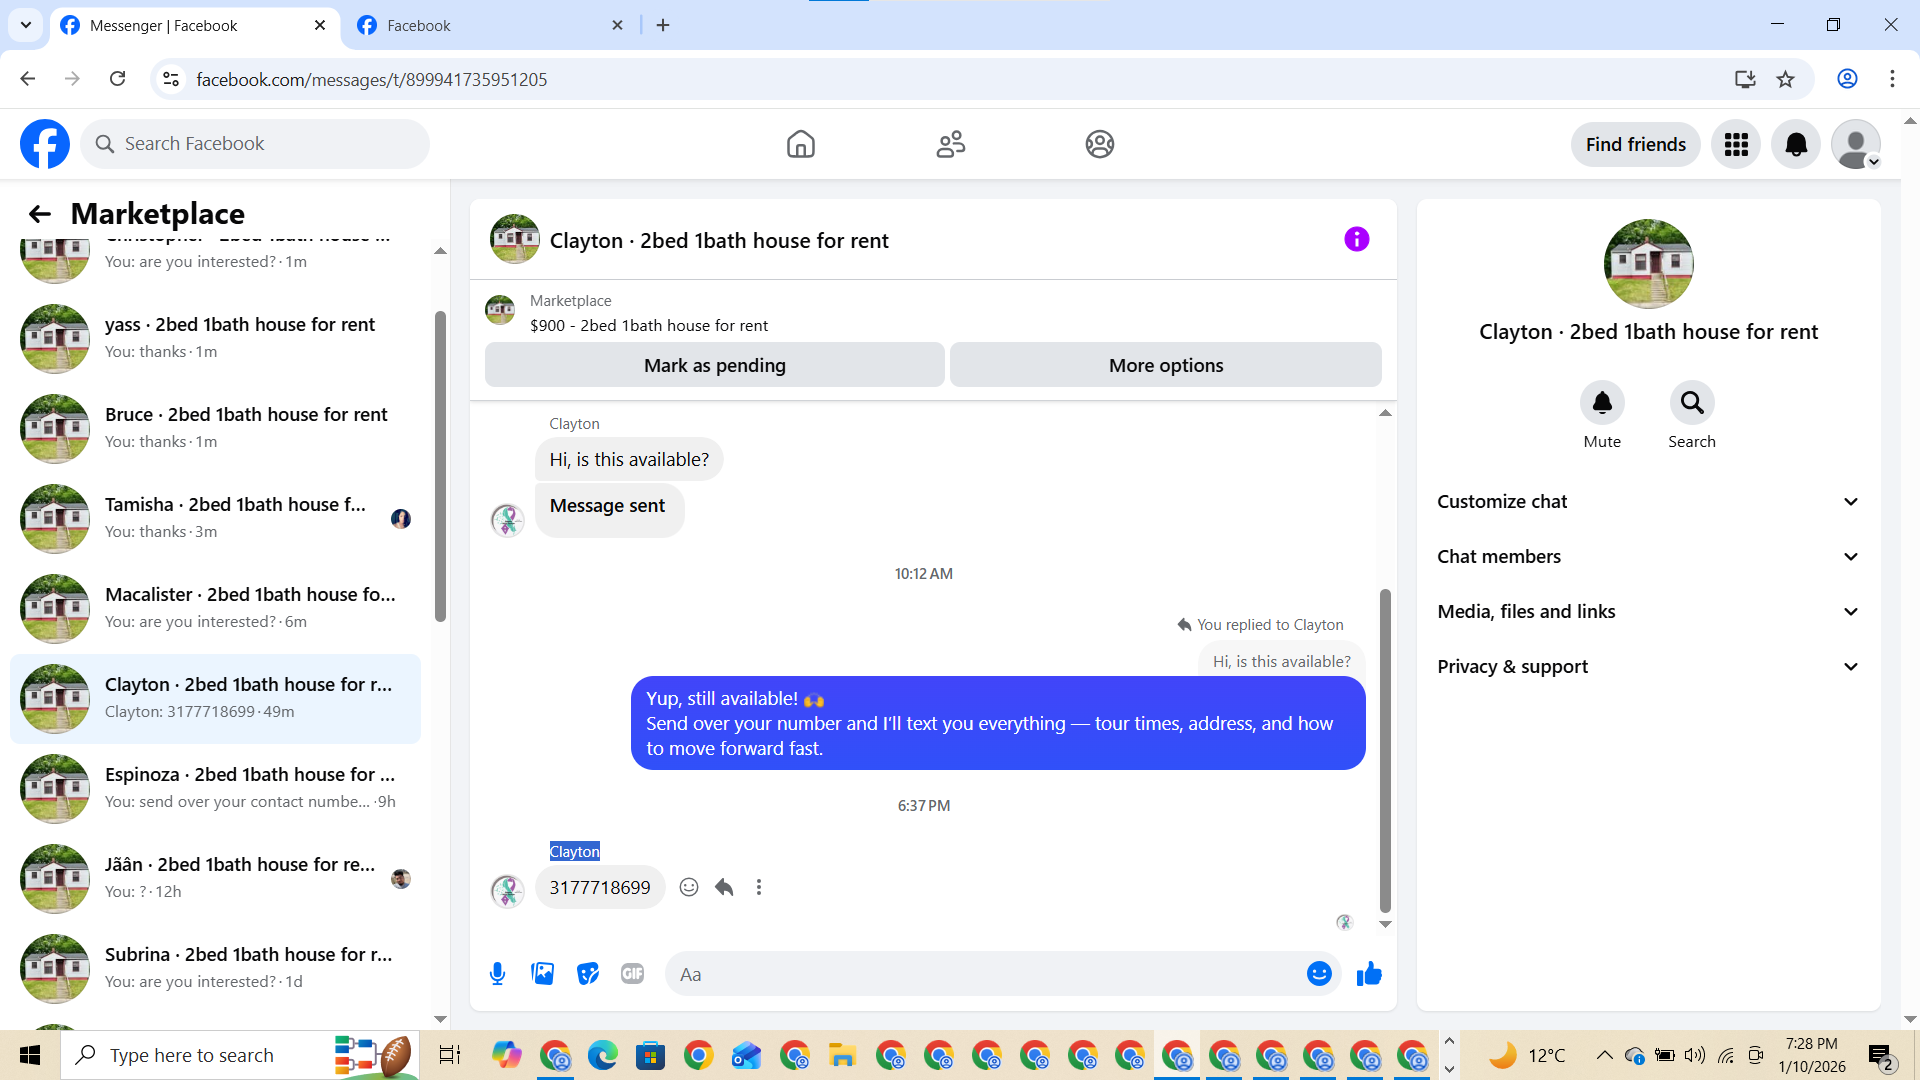The image size is (1920, 1080).
Task: Reply to the 3177718699 message
Action: pyautogui.click(x=724, y=887)
